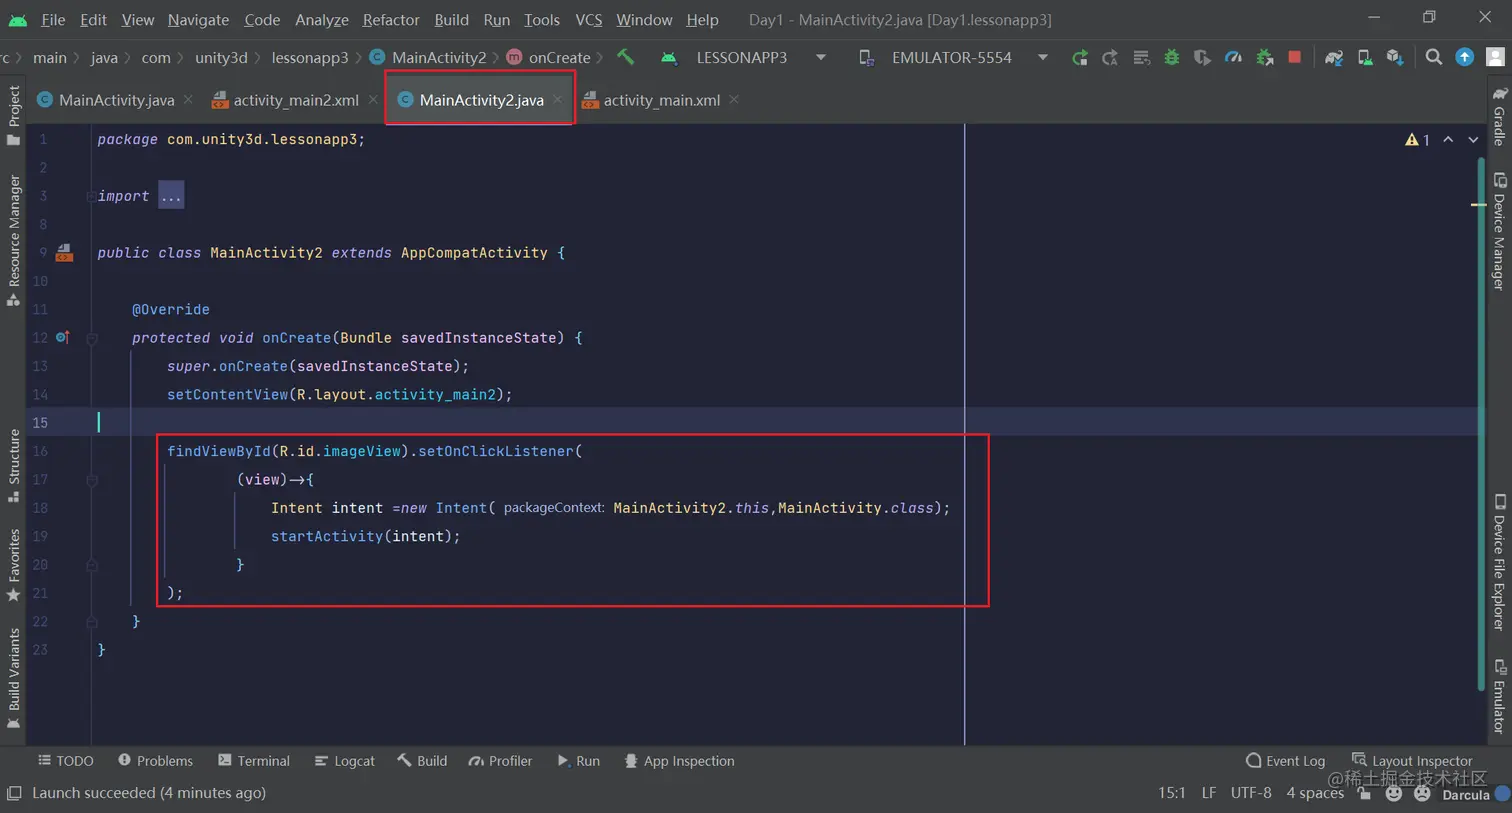Jump to next highlighted error arrow
The image size is (1512, 813).
(1473, 140)
